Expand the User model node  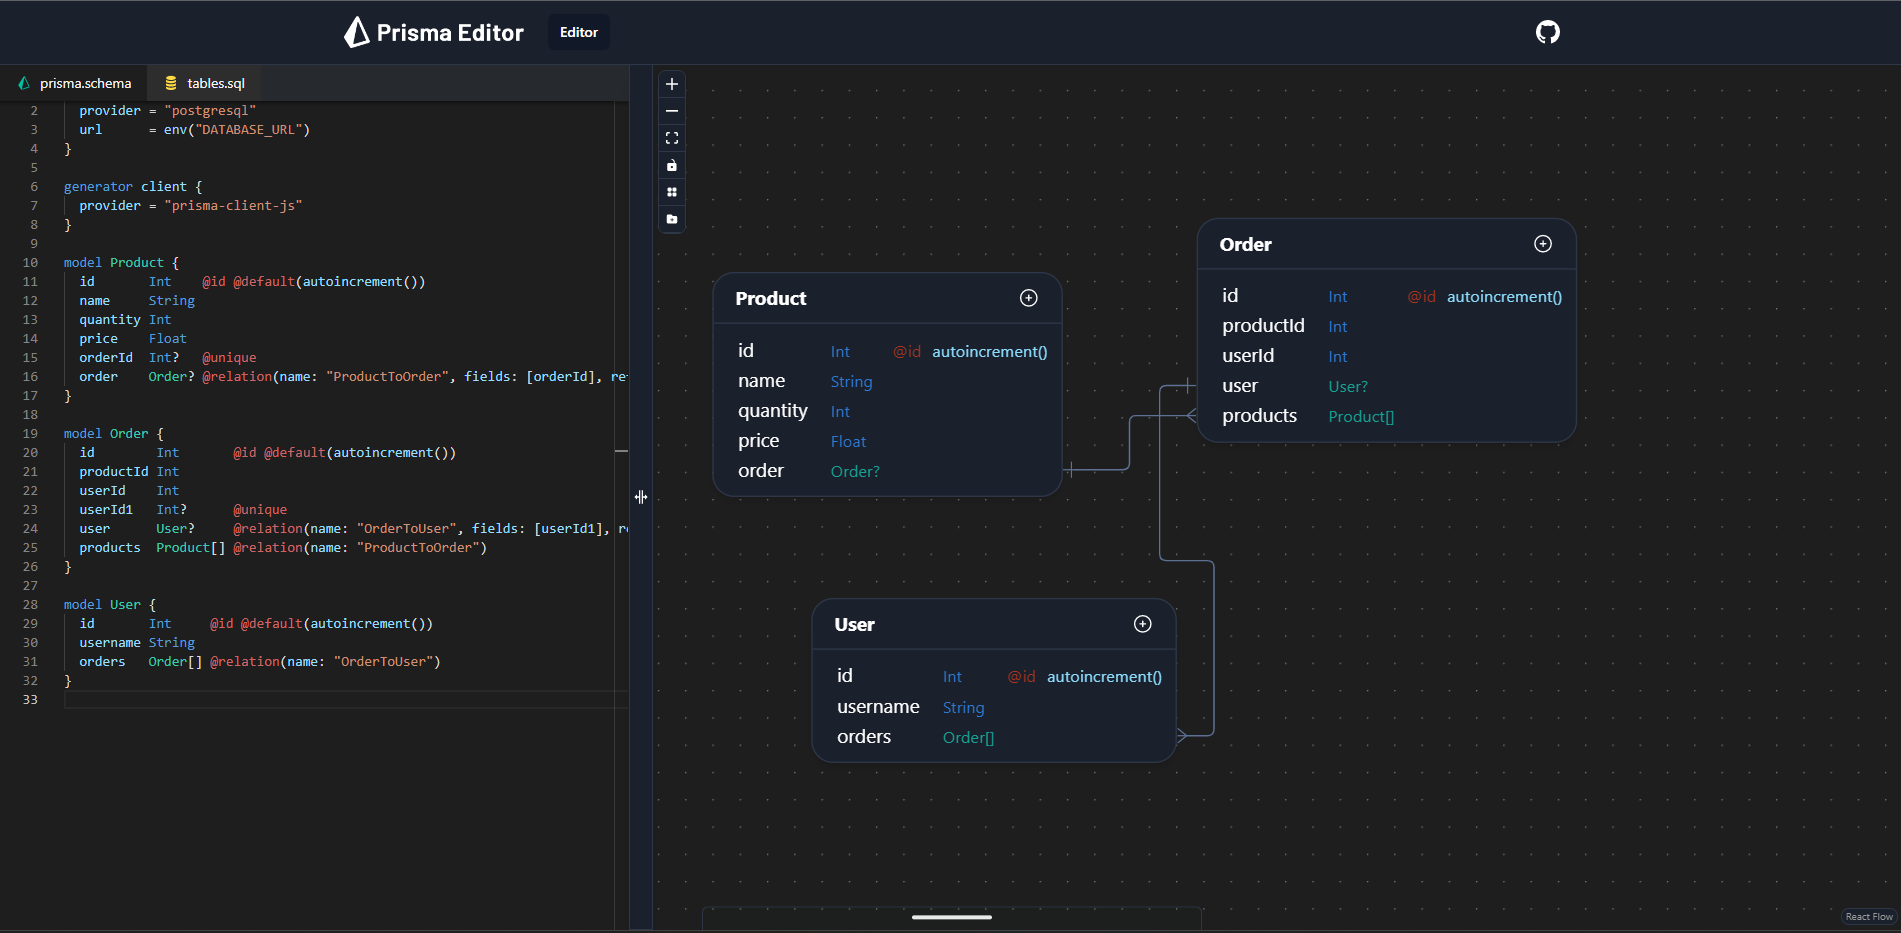coord(1142,624)
